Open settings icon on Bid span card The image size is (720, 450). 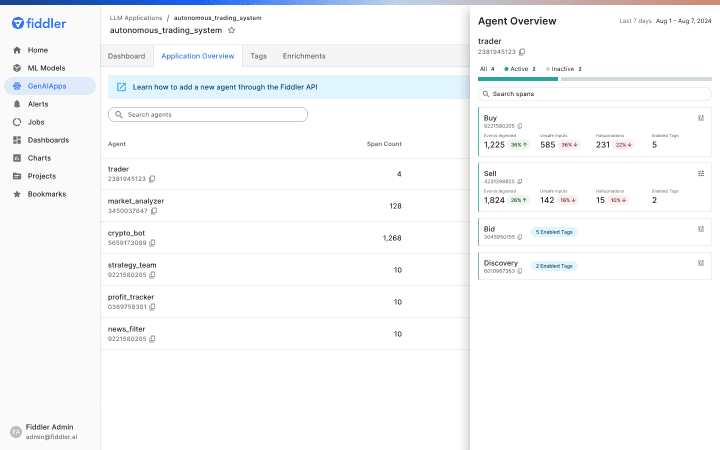[x=701, y=229]
